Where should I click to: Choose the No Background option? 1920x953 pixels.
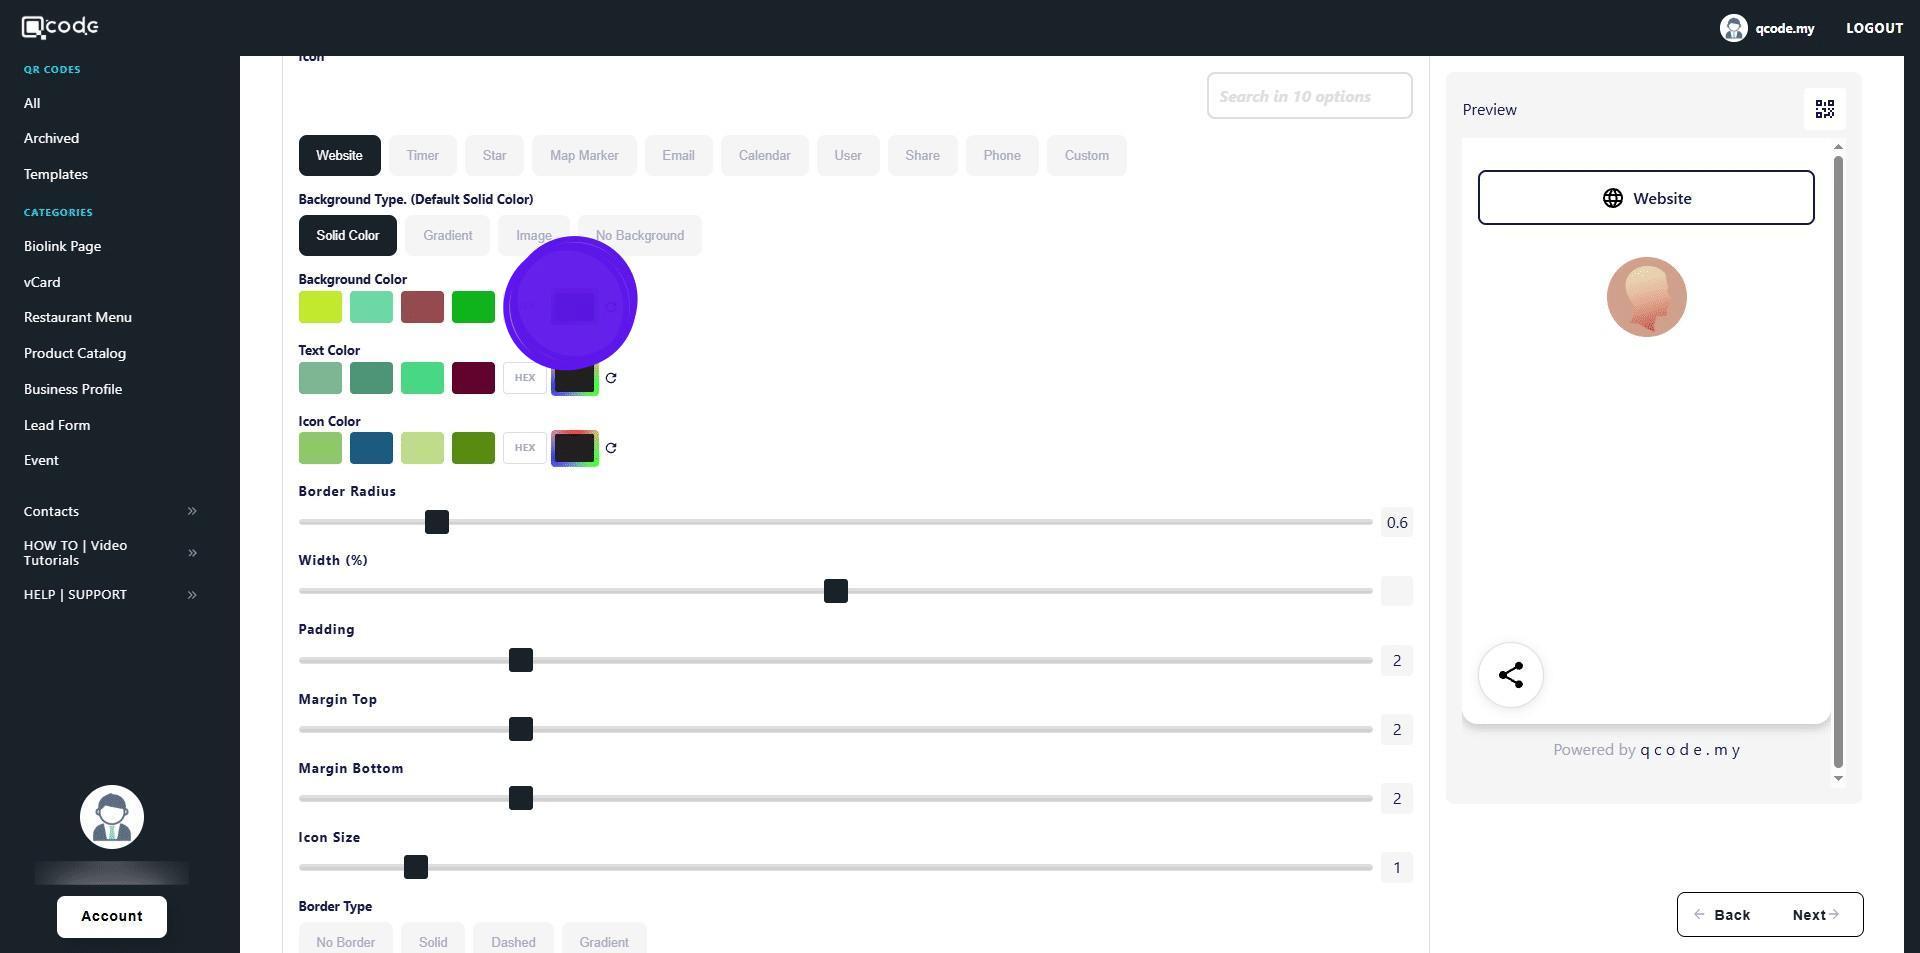tap(639, 236)
